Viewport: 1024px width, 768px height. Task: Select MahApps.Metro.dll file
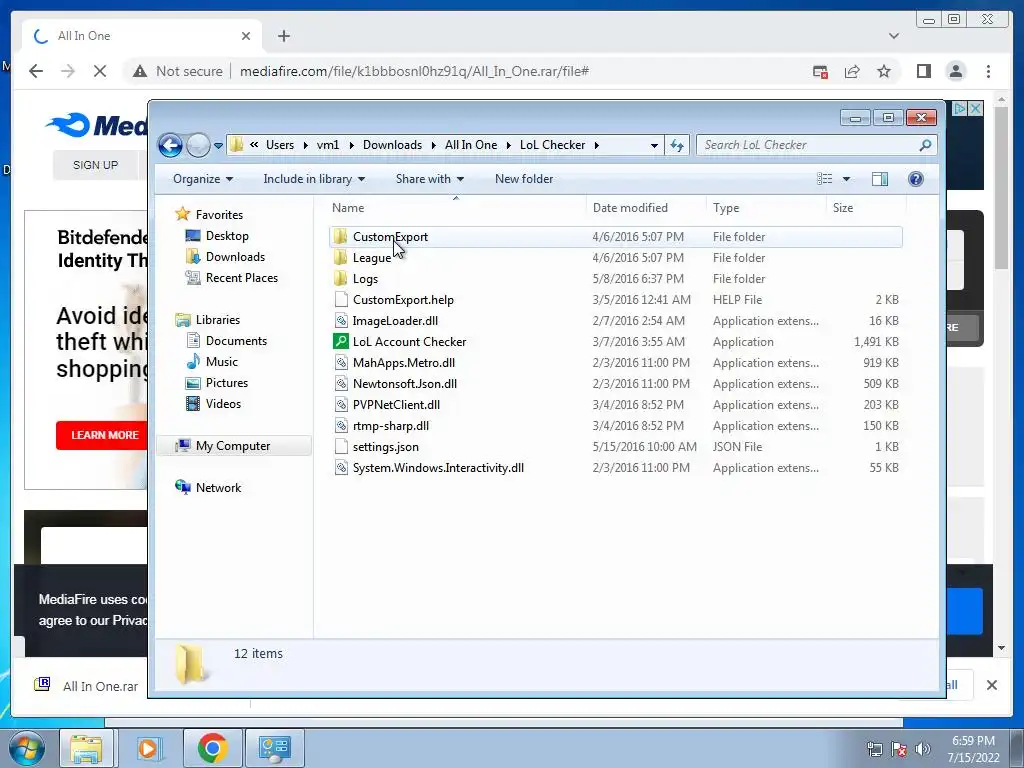[x=404, y=362]
